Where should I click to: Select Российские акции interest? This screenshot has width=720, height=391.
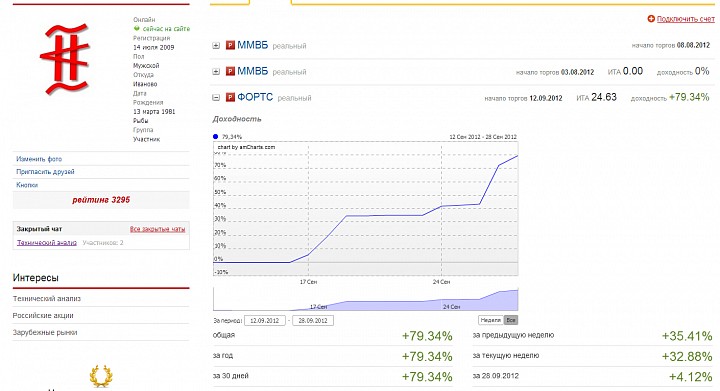(43, 315)
